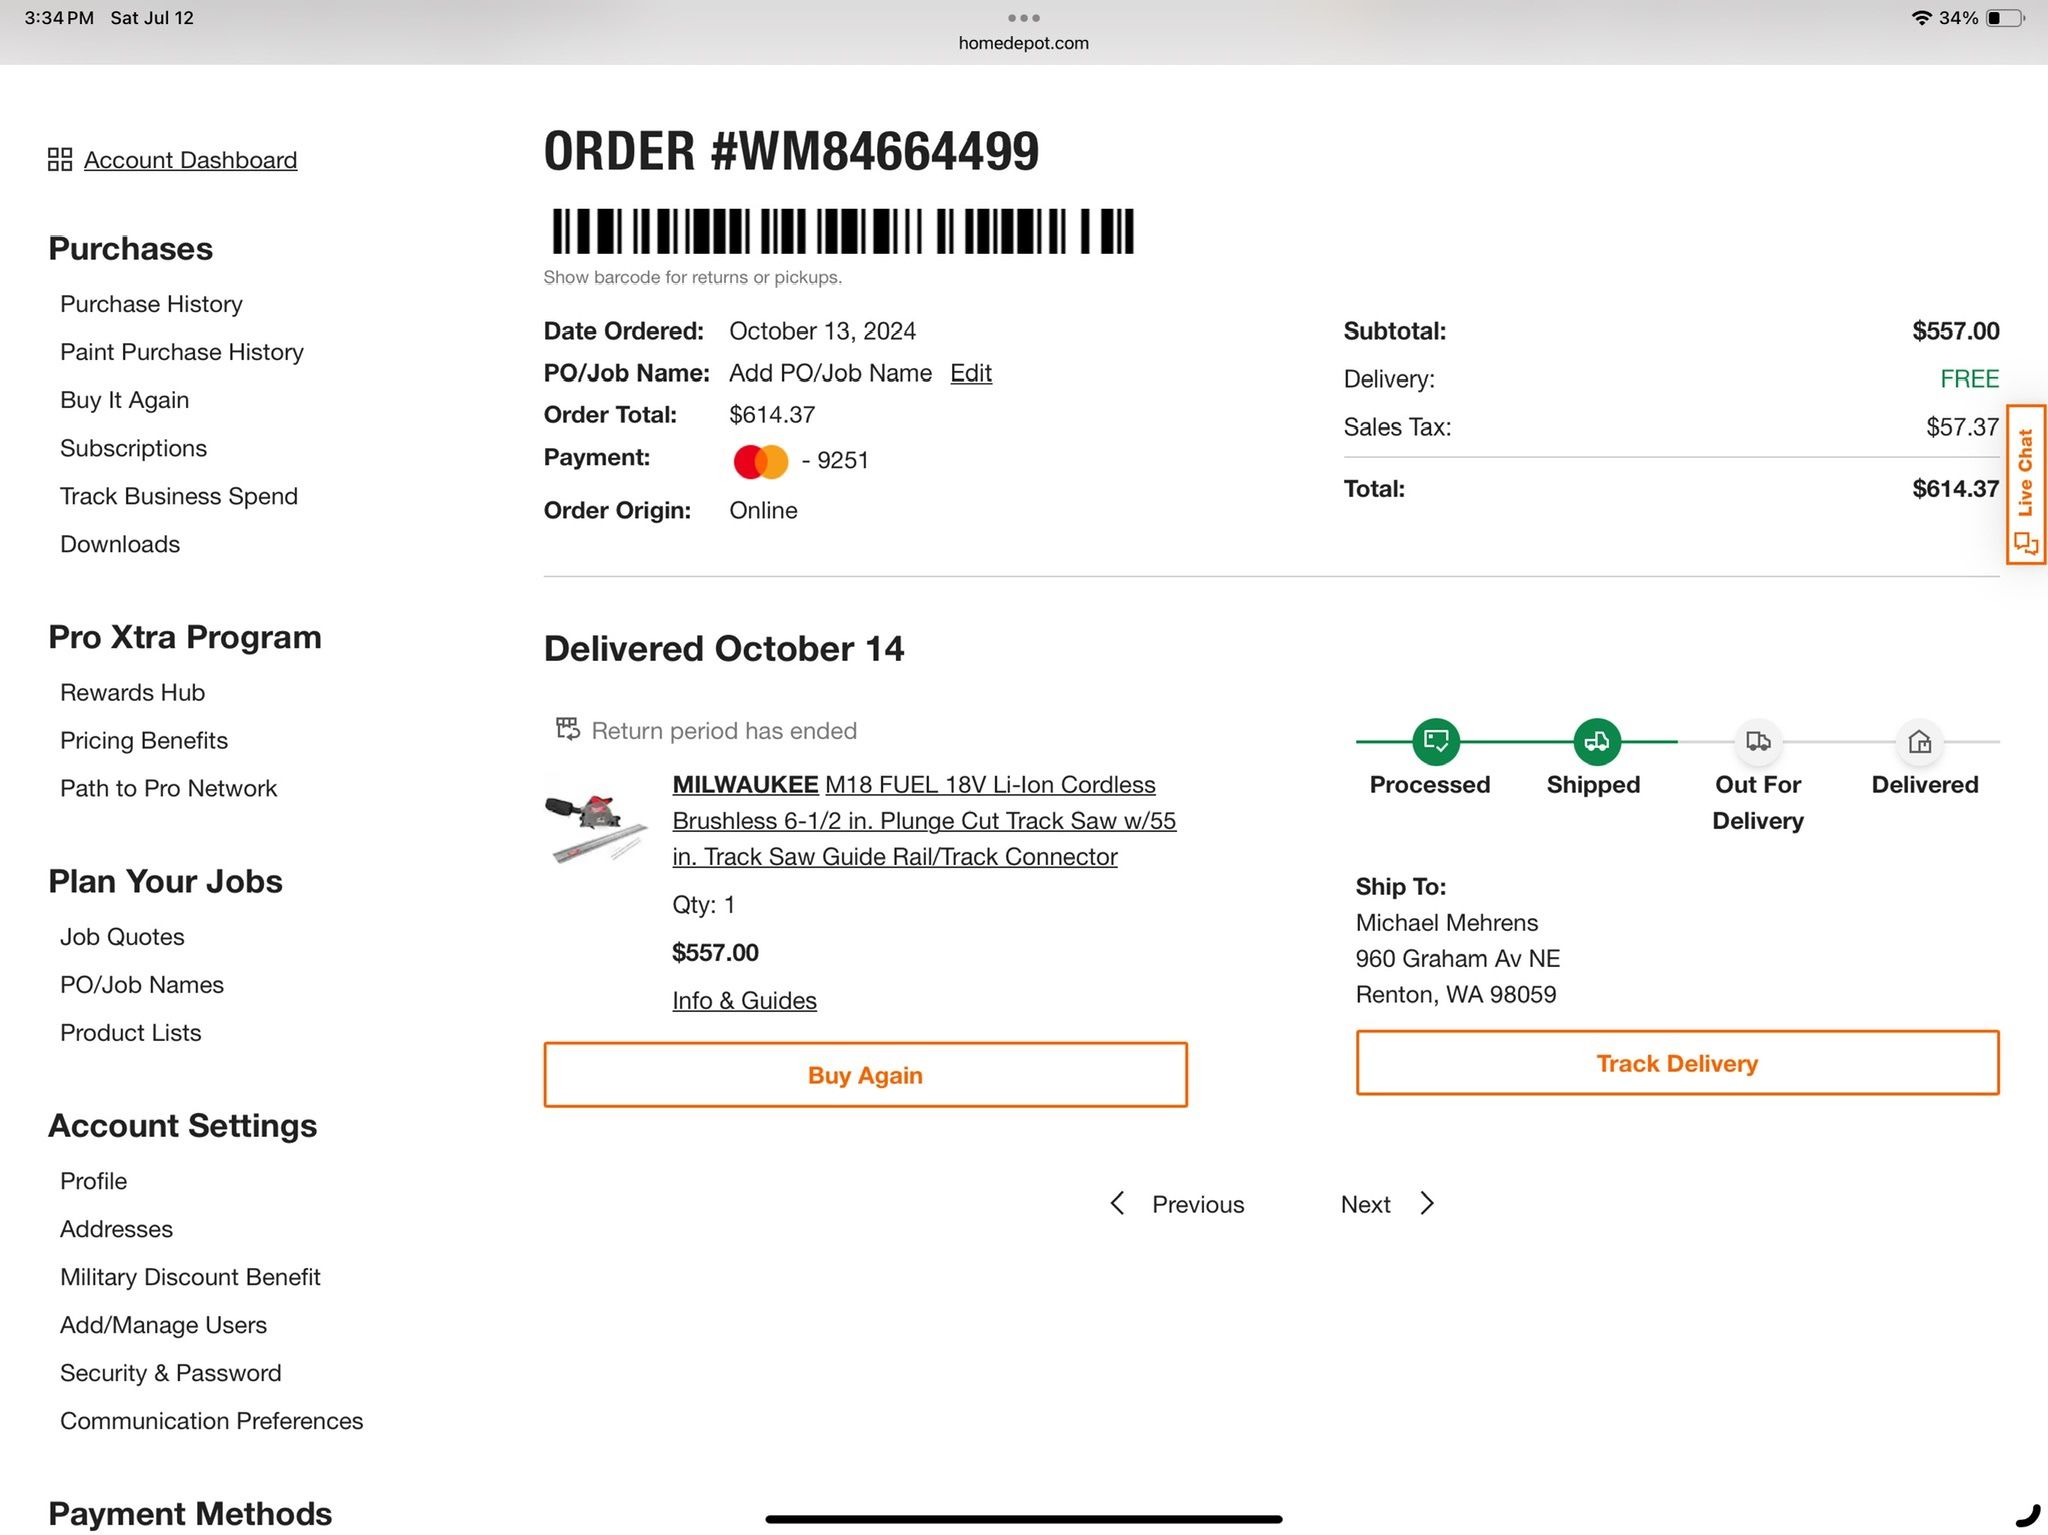This screenshot has width=2048, height=1535.
Task: Open Job Quotes
Action: [x=122, y=937]
